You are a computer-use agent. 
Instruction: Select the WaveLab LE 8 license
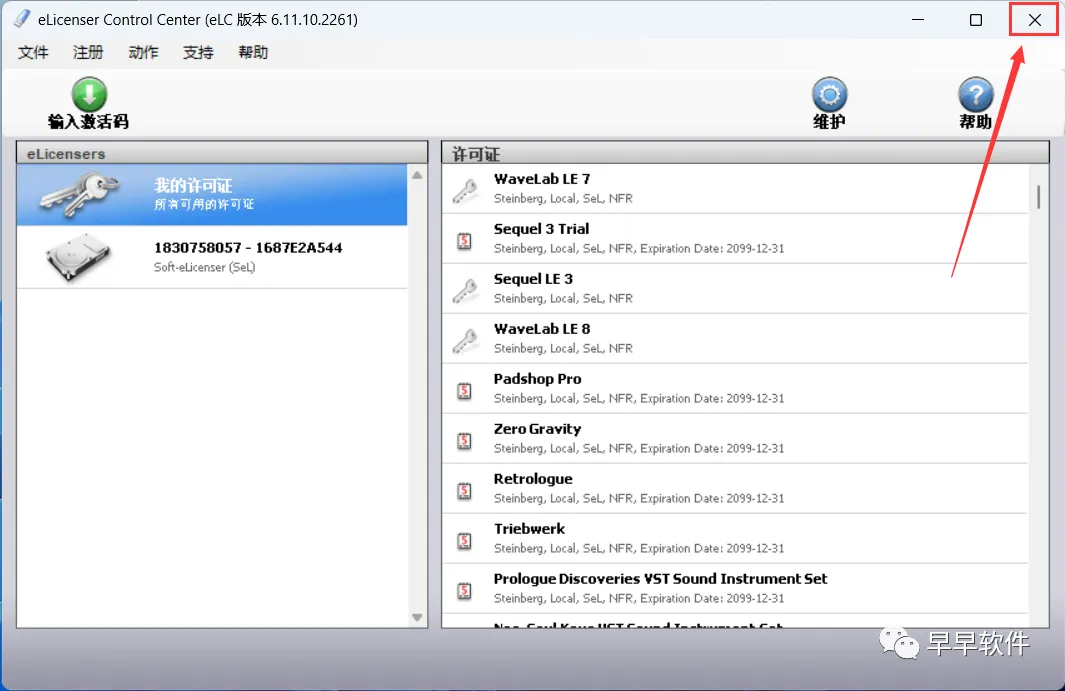734,338
